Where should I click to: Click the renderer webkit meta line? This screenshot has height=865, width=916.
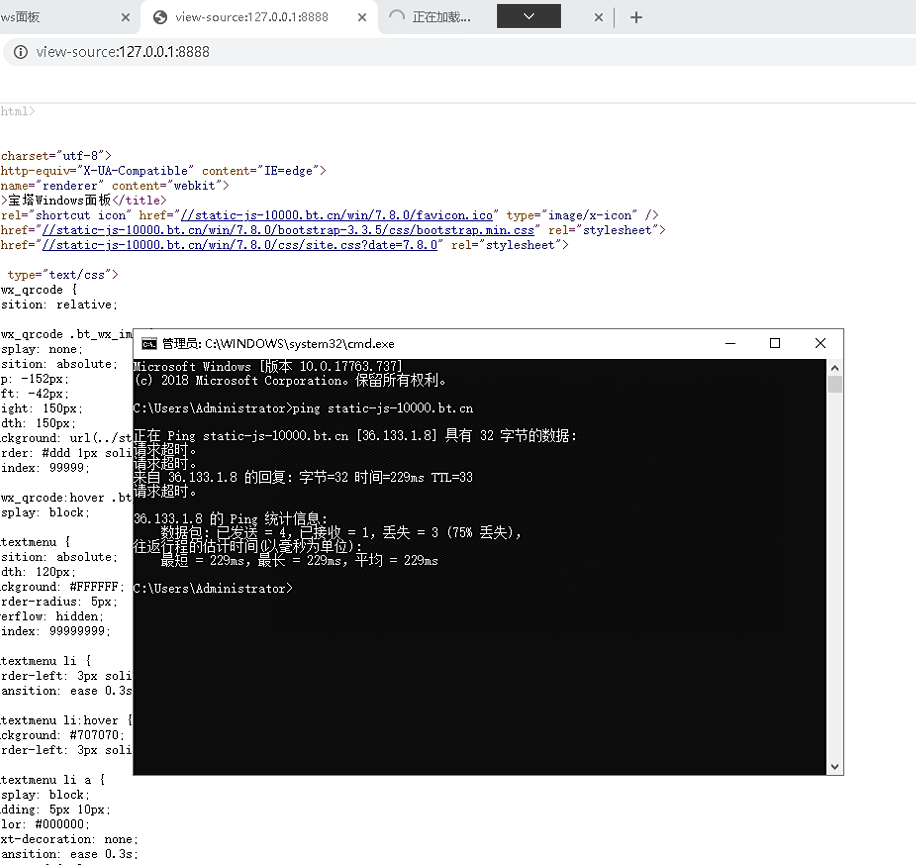[x=115, y=186]
